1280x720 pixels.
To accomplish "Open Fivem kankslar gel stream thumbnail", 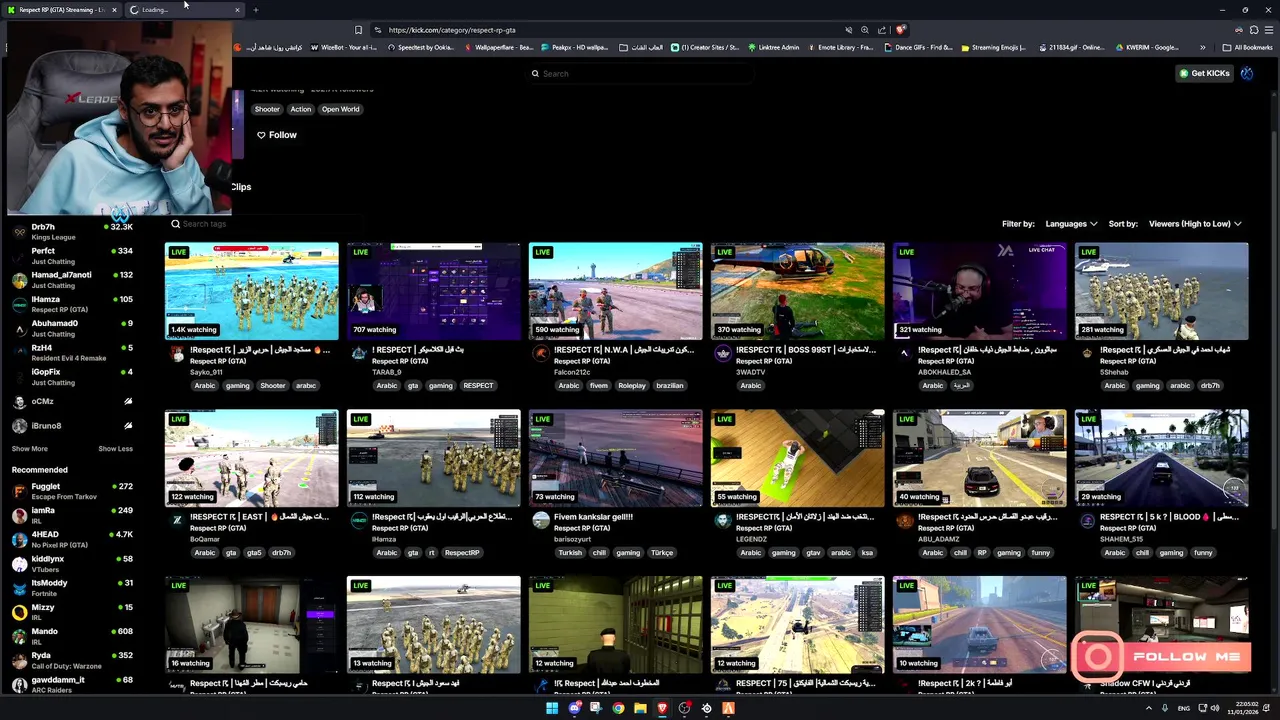I will tap(615, 458).
